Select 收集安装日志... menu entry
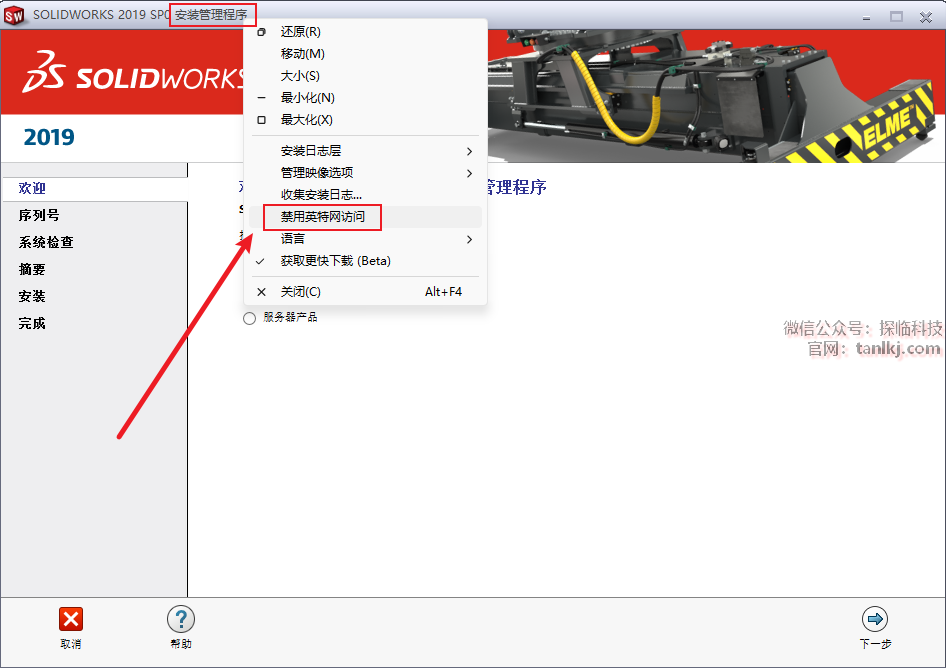 coord(364,194)
